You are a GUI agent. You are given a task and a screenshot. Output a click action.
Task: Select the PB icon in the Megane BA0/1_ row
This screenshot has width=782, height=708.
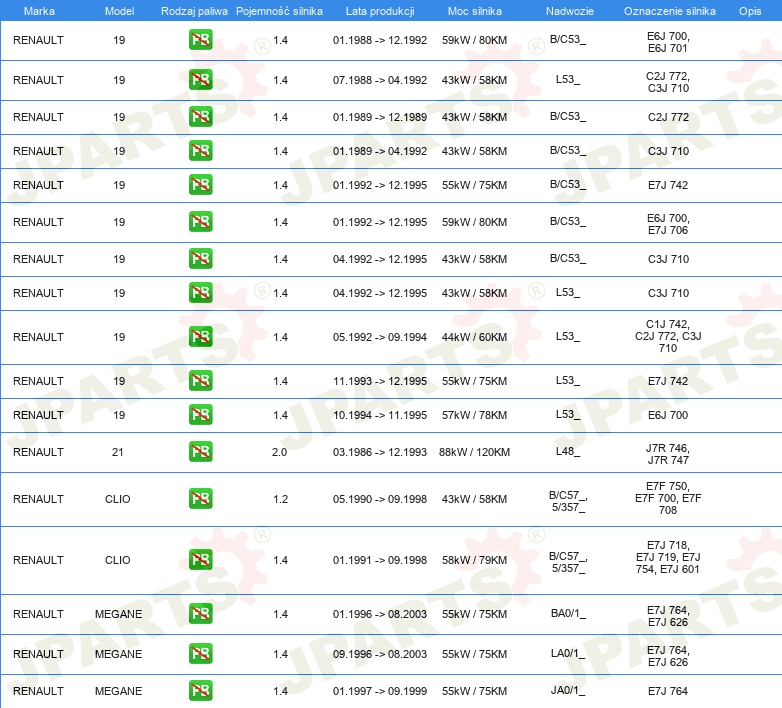click(x=200, y=613)
